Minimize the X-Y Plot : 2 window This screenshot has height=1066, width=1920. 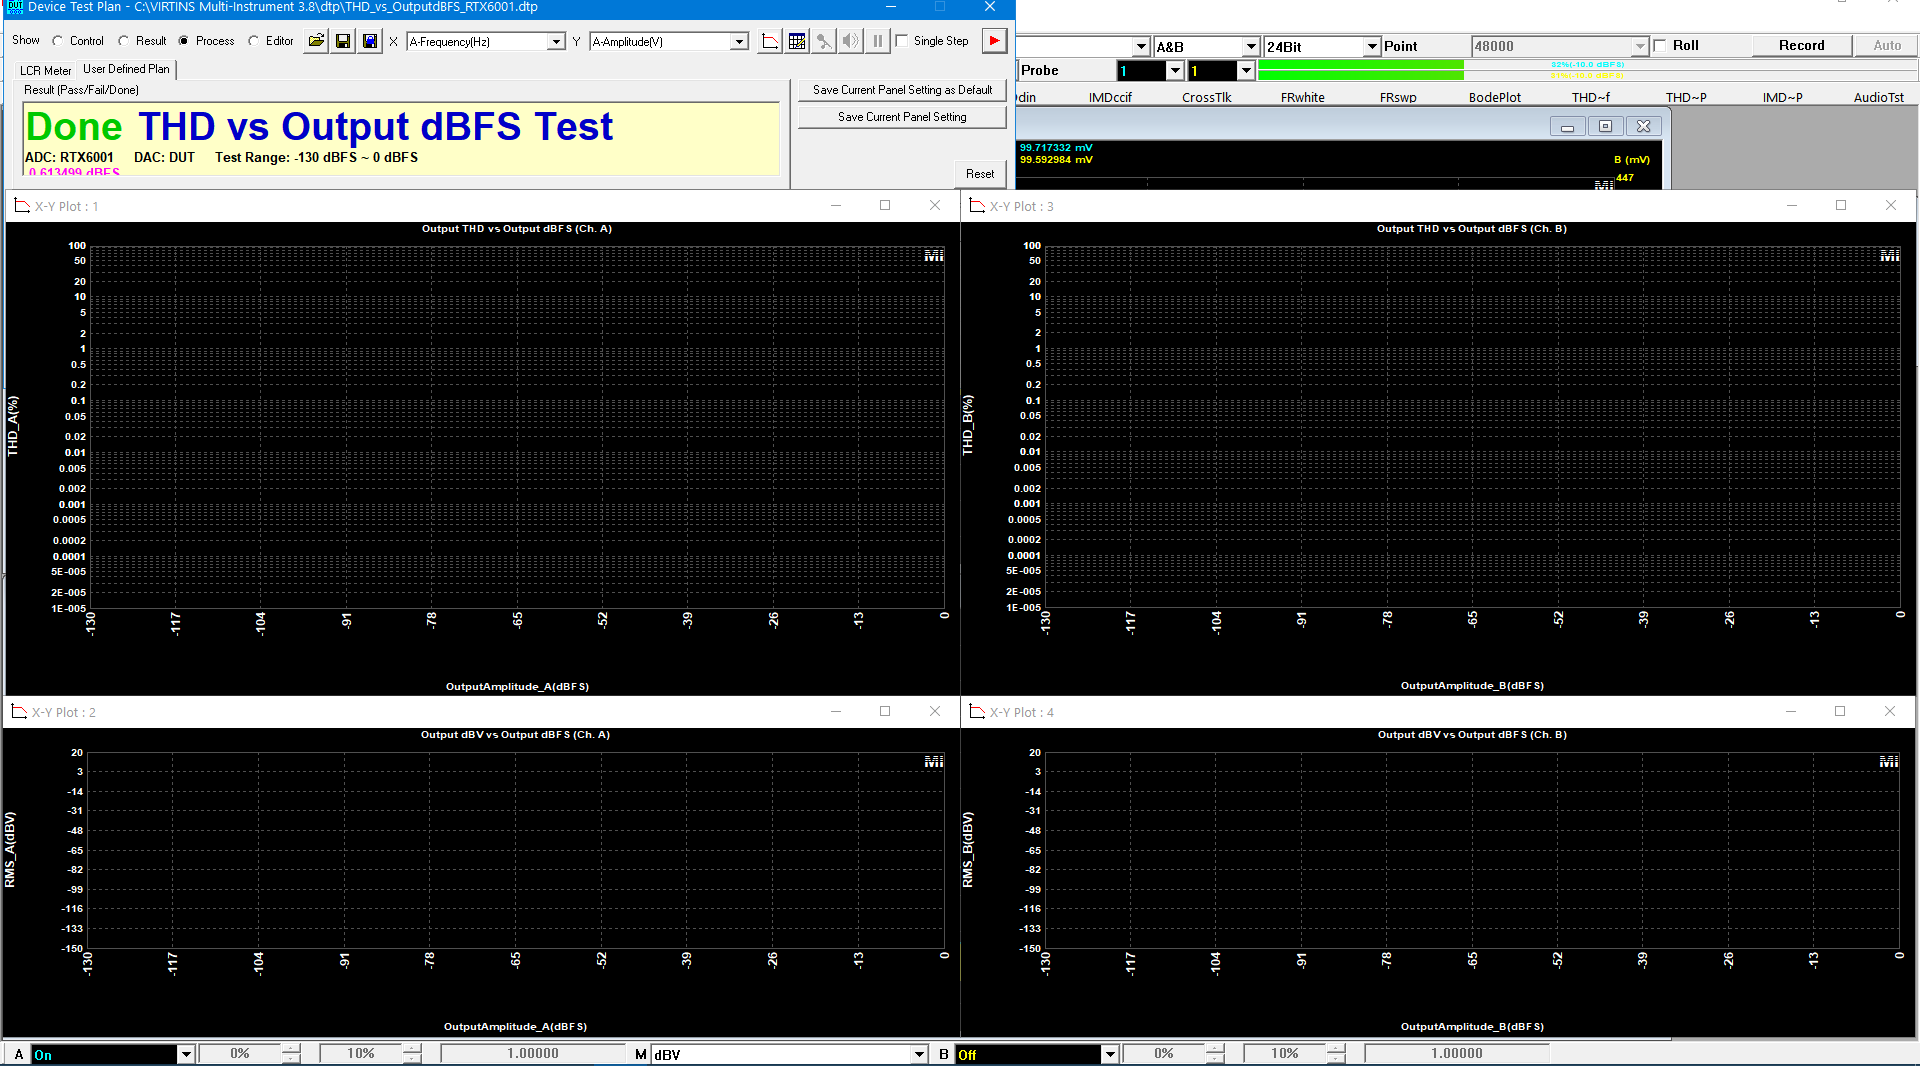(x=836, y=711)
